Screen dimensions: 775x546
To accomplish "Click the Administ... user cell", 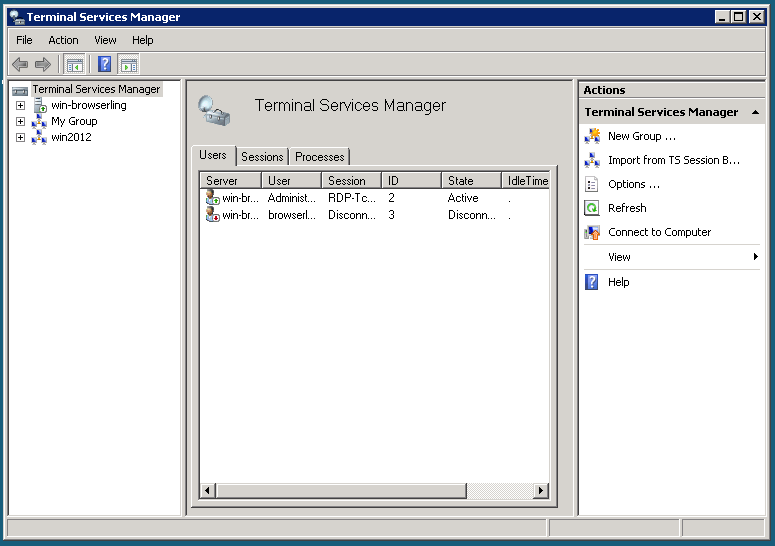I will click(x=292, y=198).
